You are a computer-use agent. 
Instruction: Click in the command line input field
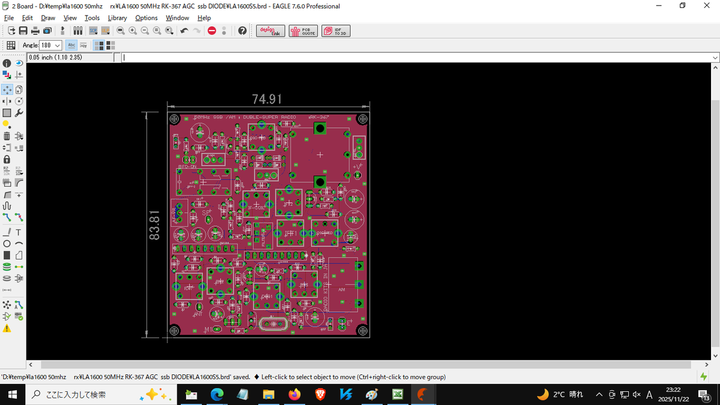tap(400, 57)
